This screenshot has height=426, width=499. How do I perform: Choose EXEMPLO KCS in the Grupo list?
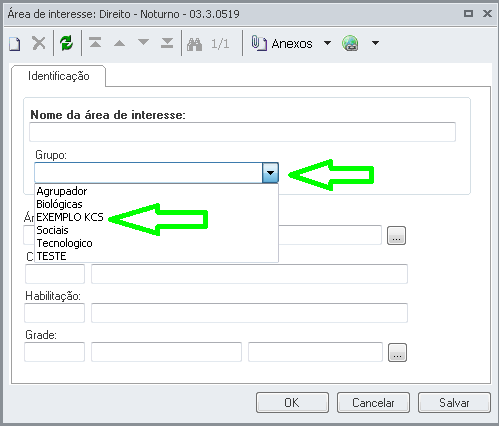coord(156,217)
